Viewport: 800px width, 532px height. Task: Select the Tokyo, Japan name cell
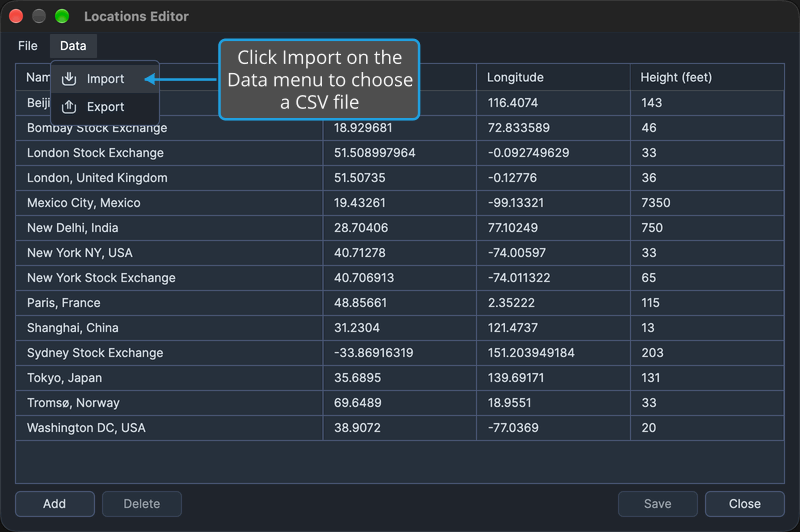point(169,378)
